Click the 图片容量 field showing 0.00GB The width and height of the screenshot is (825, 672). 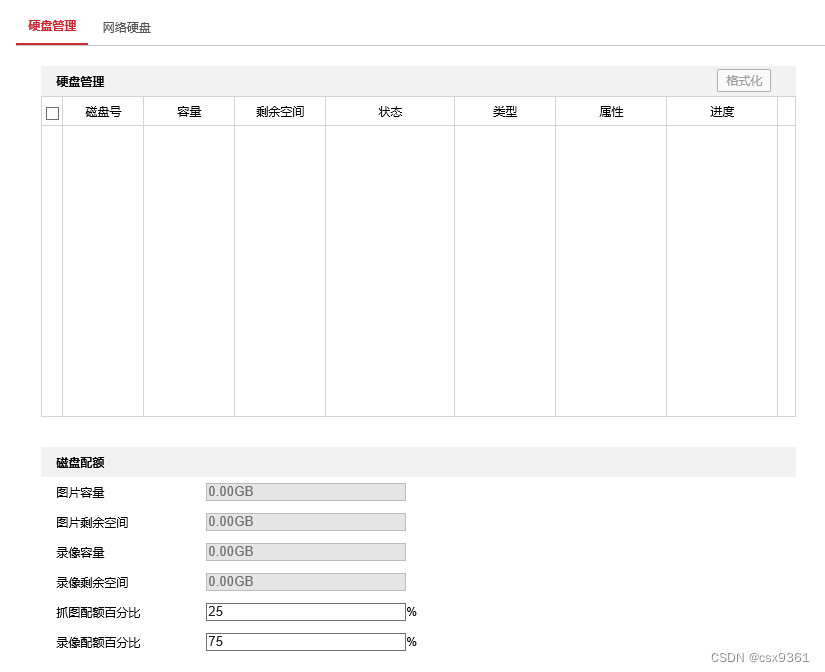click(306, 492)
